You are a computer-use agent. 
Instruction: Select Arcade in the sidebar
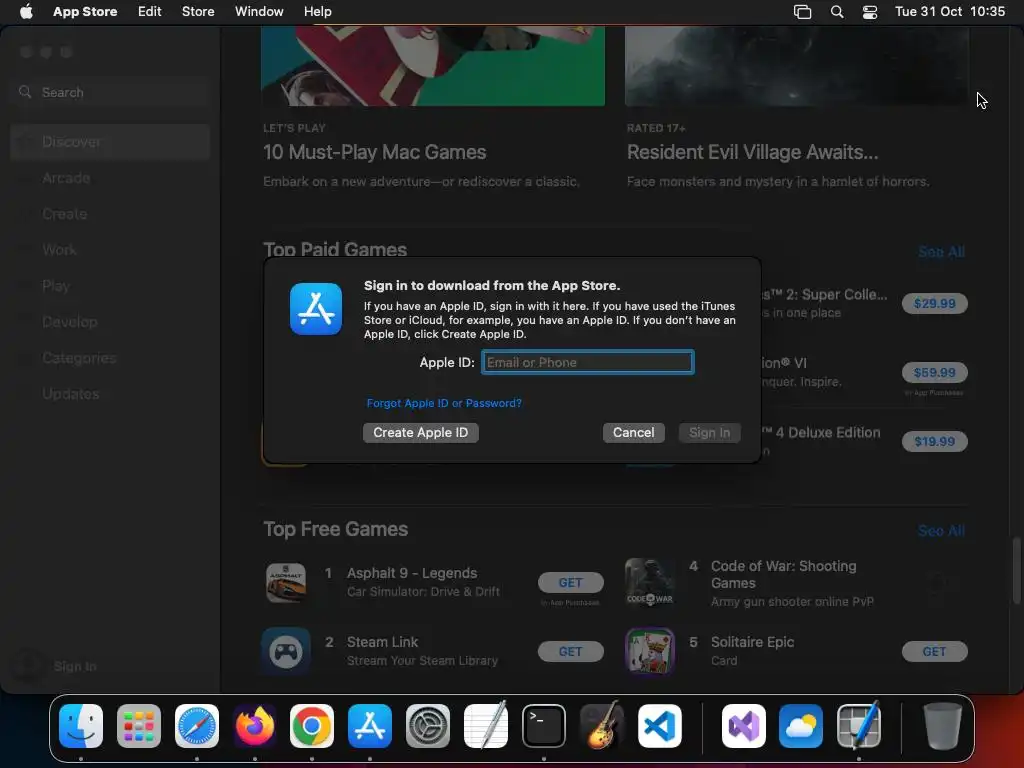pyautogui.click(x=110, y=178)
